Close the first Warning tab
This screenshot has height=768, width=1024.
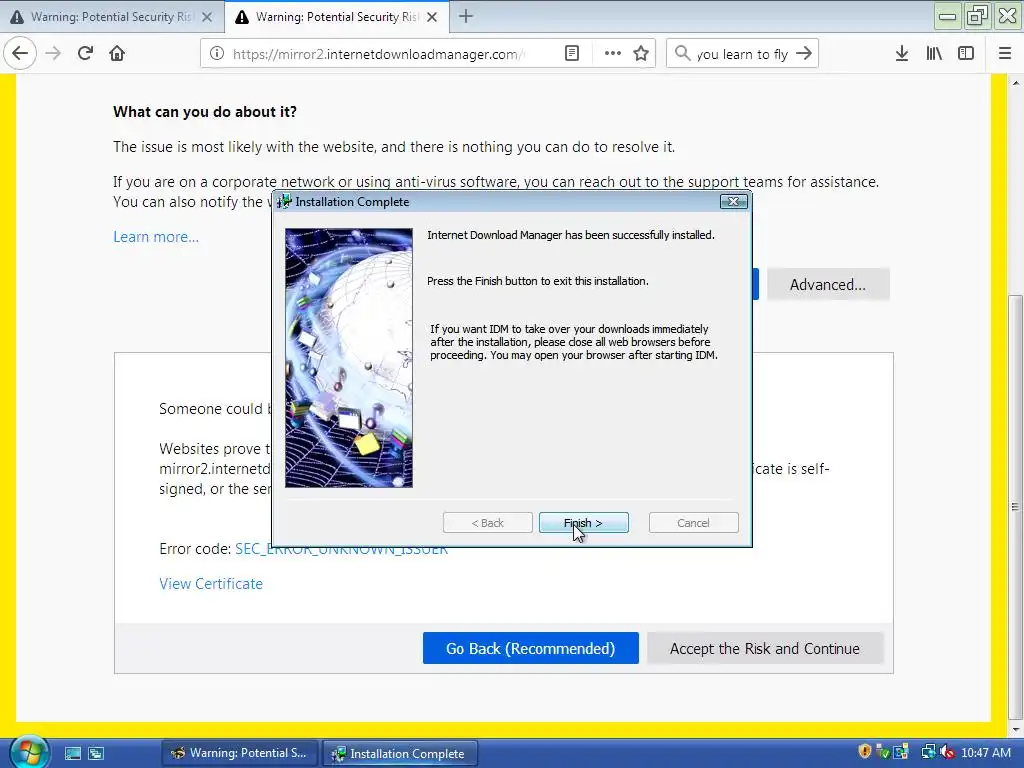pyautogui.click(x=207, y=17)
